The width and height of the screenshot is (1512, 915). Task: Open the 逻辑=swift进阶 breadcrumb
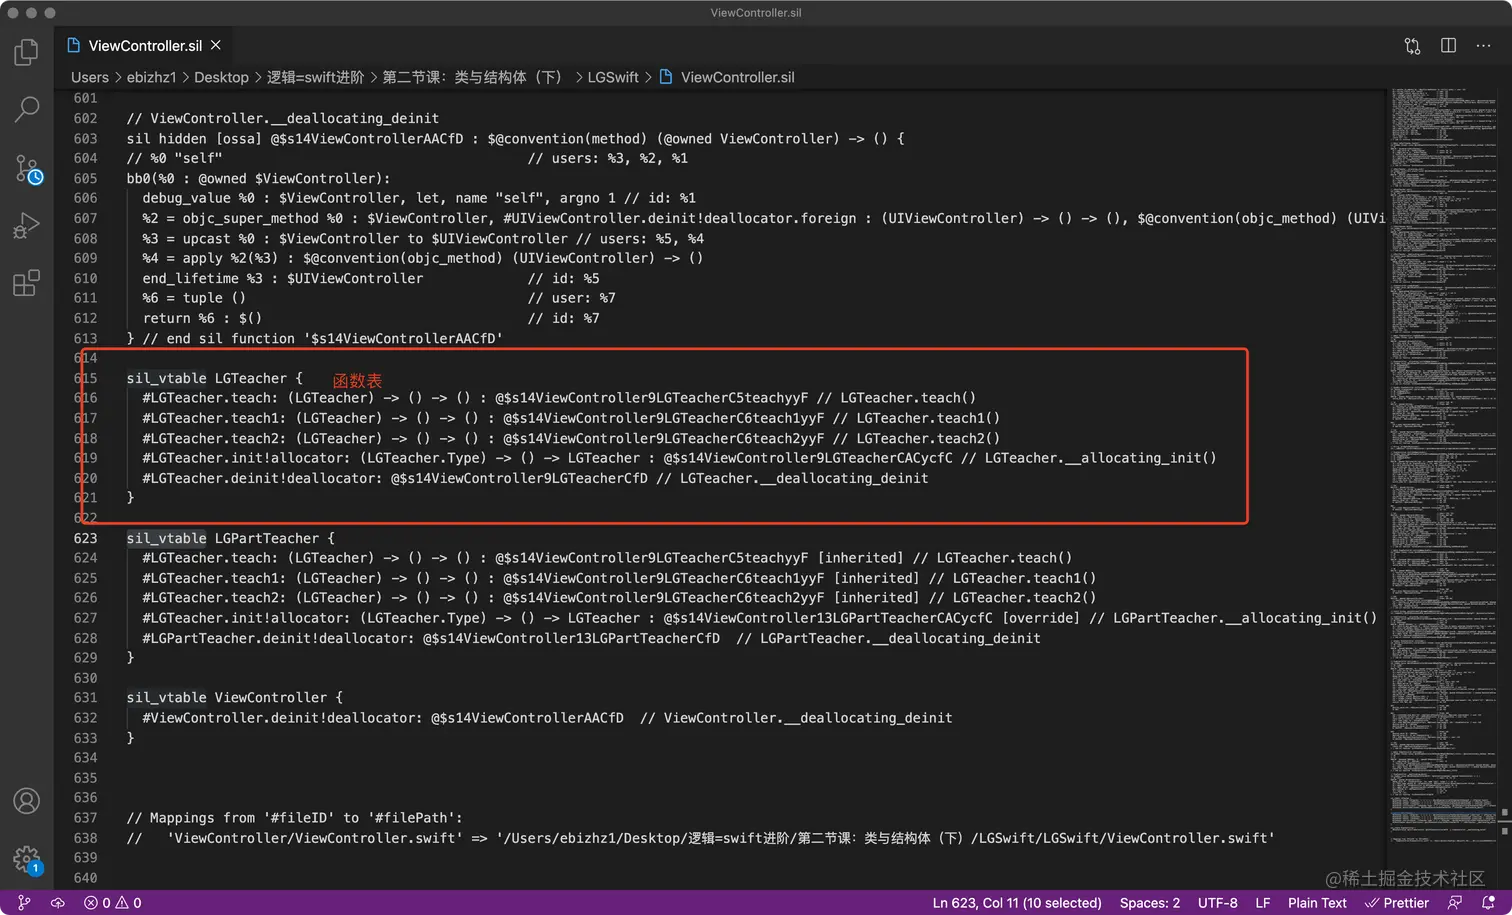tap(315, 77)
